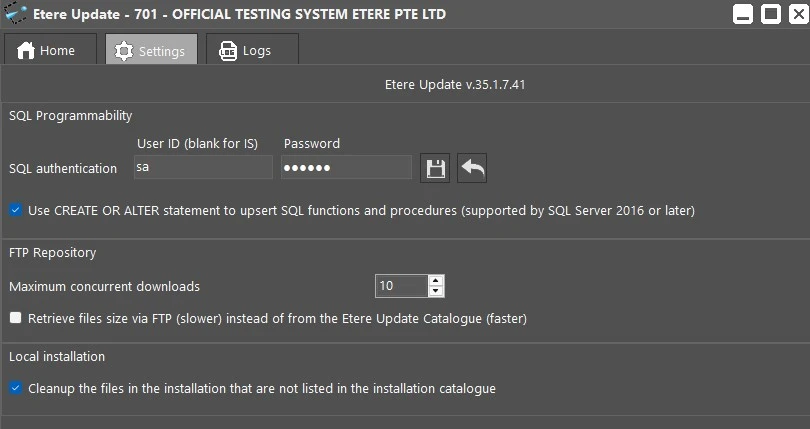This screenshot has height=429, width=810.
Task: Increase maximum concurrent downloads with up arrow
Action: [x=436, y=281]
